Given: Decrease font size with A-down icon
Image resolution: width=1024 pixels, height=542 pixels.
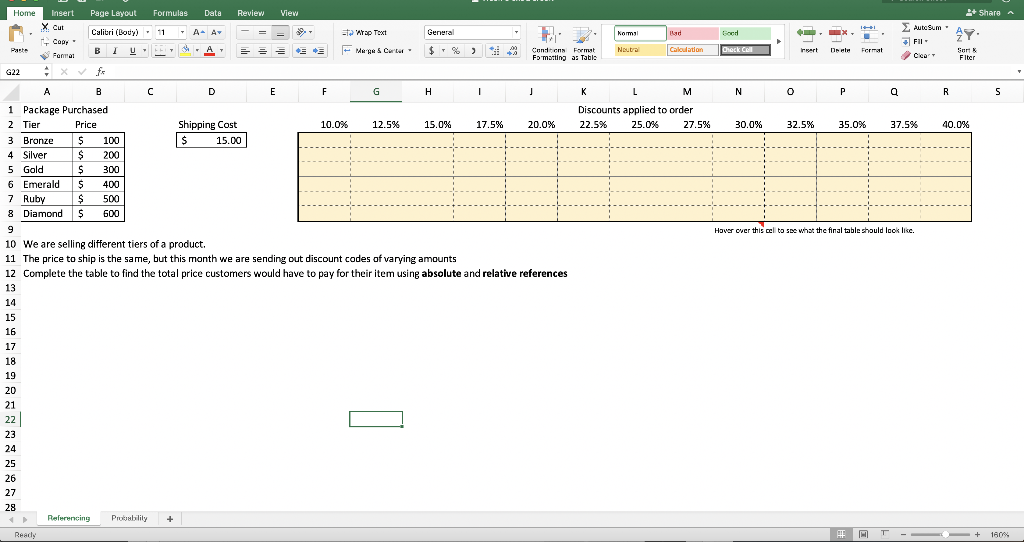Looking at the screenshot, I should pyautogui.click(x=218, y=32).
